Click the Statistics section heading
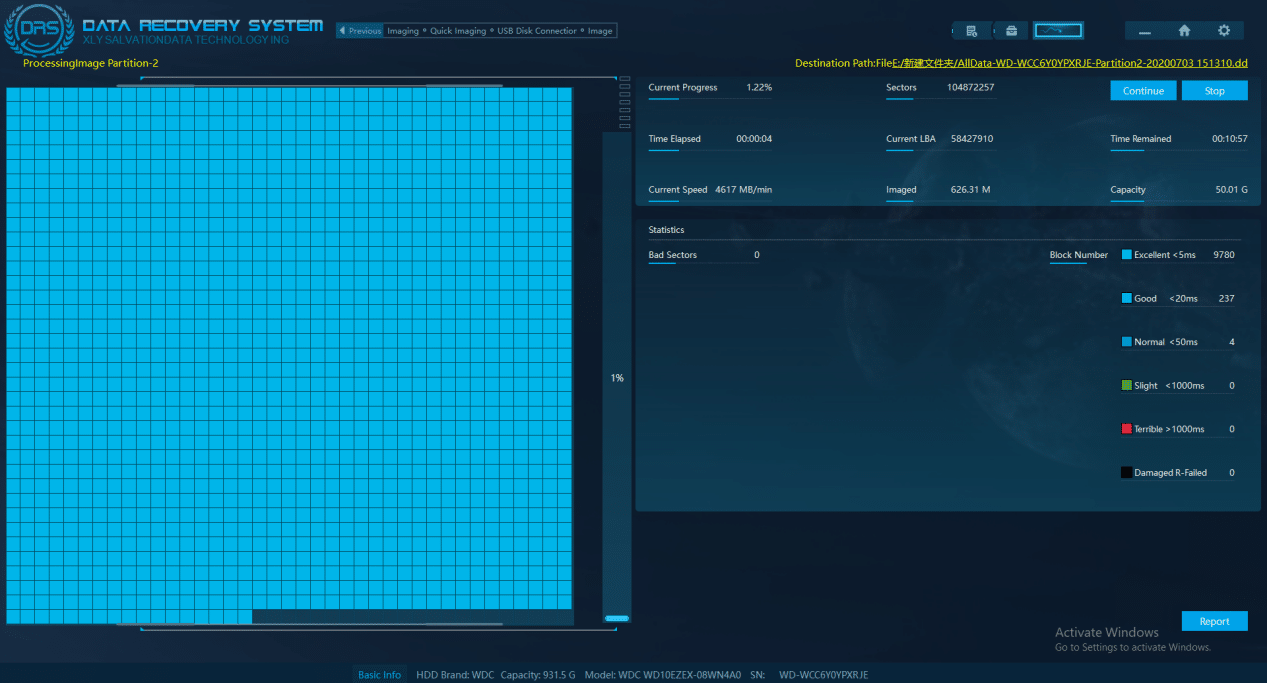The height and width of the screenshot is (683, 1267). pos(666,230)
